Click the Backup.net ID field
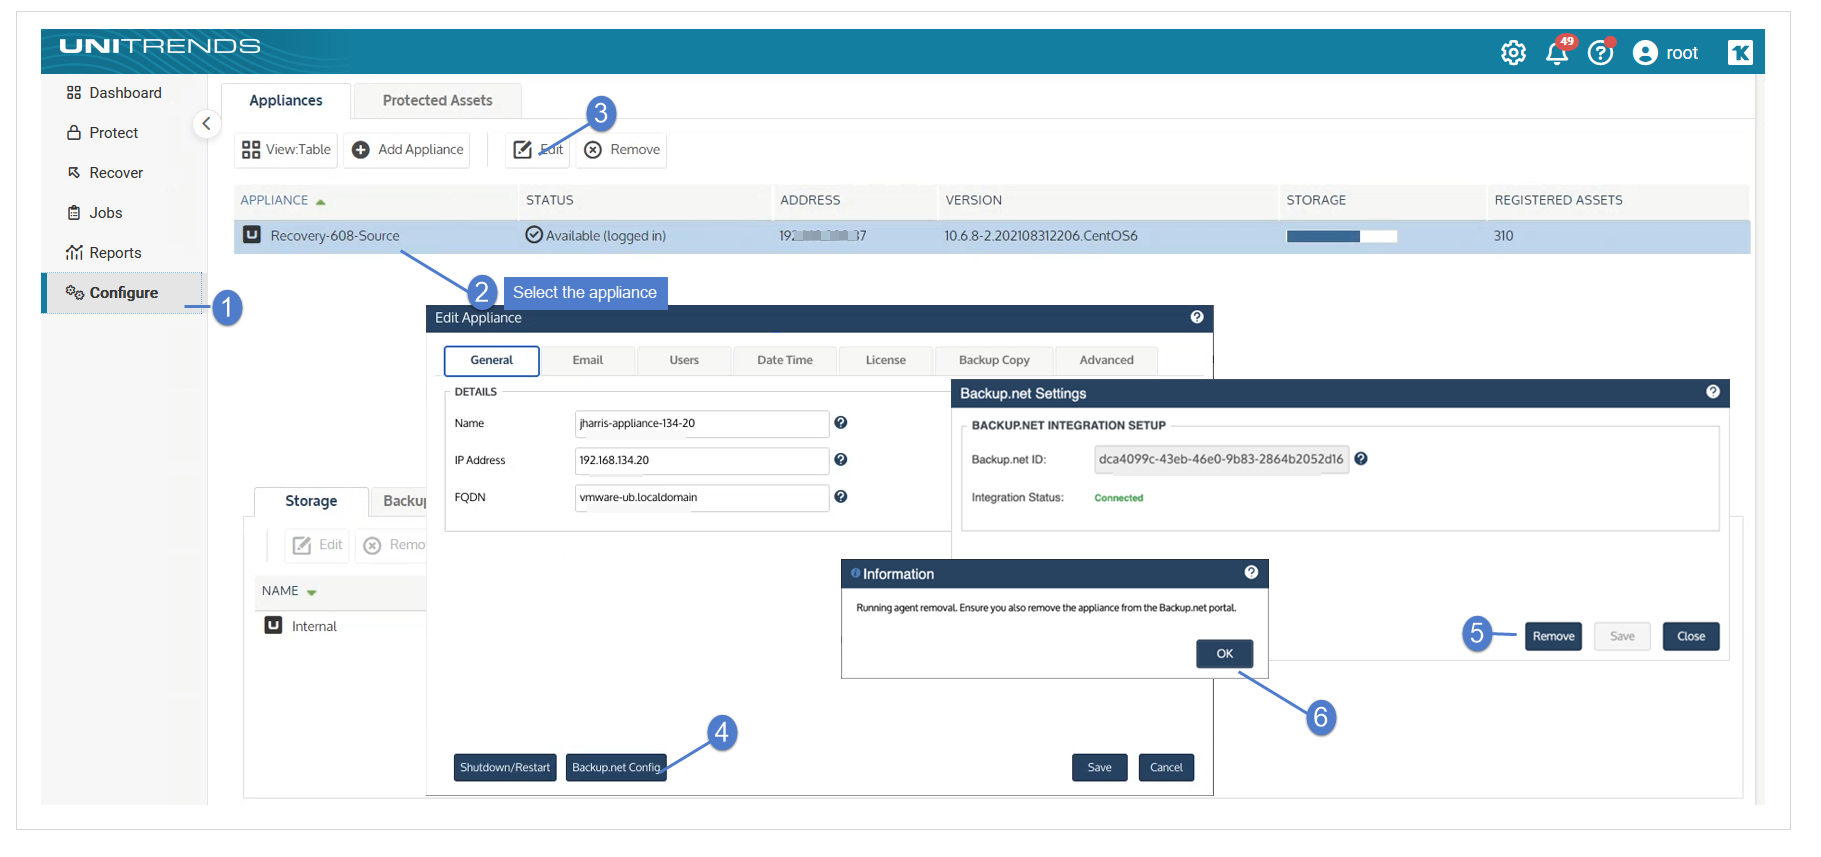The height and width of the screenshot is (857, 1821). click(1221, 459)
